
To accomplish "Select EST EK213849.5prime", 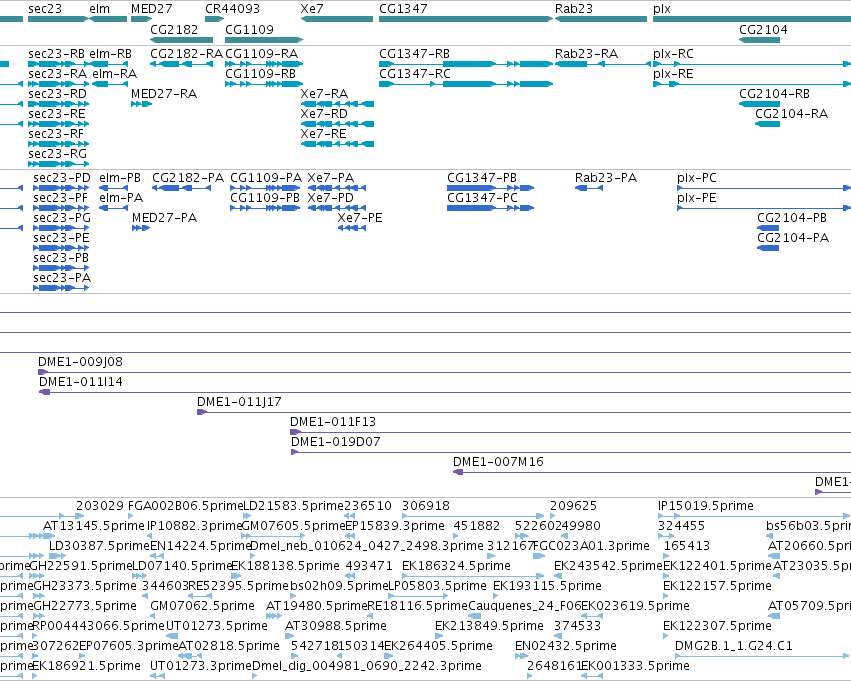I will [x=489, y=626].
